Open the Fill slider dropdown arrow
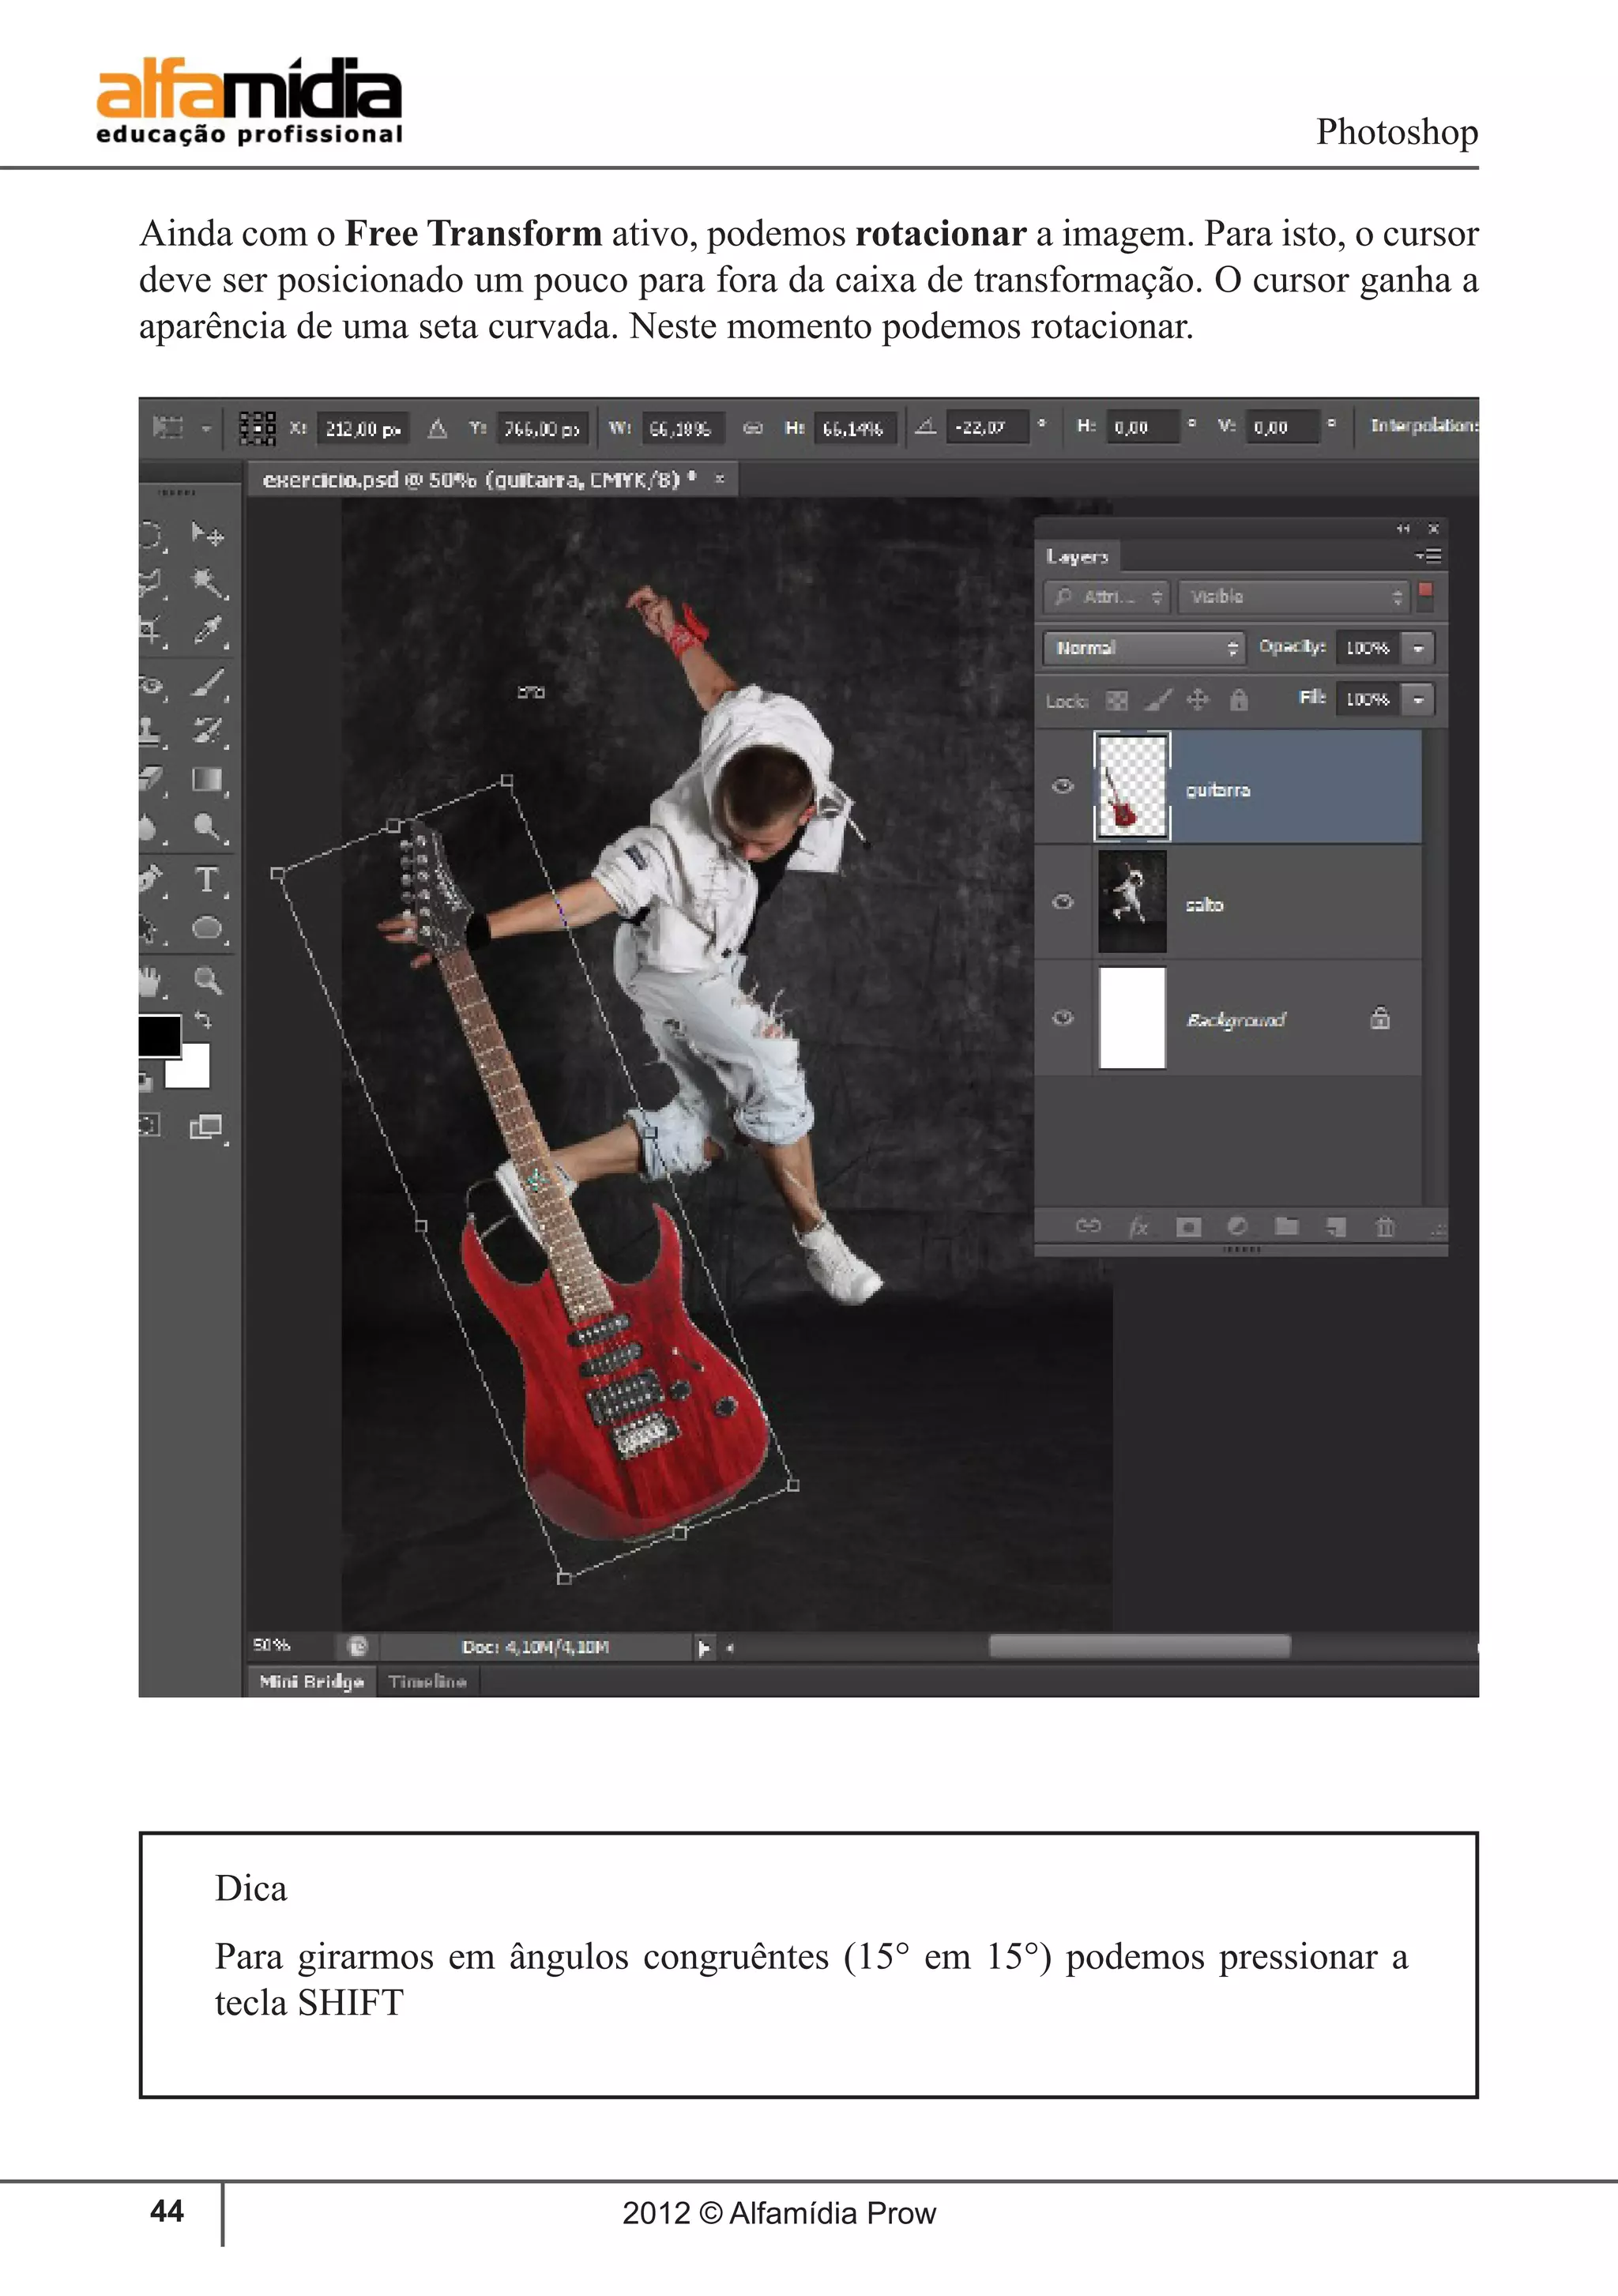 (x=1418, y=699)
